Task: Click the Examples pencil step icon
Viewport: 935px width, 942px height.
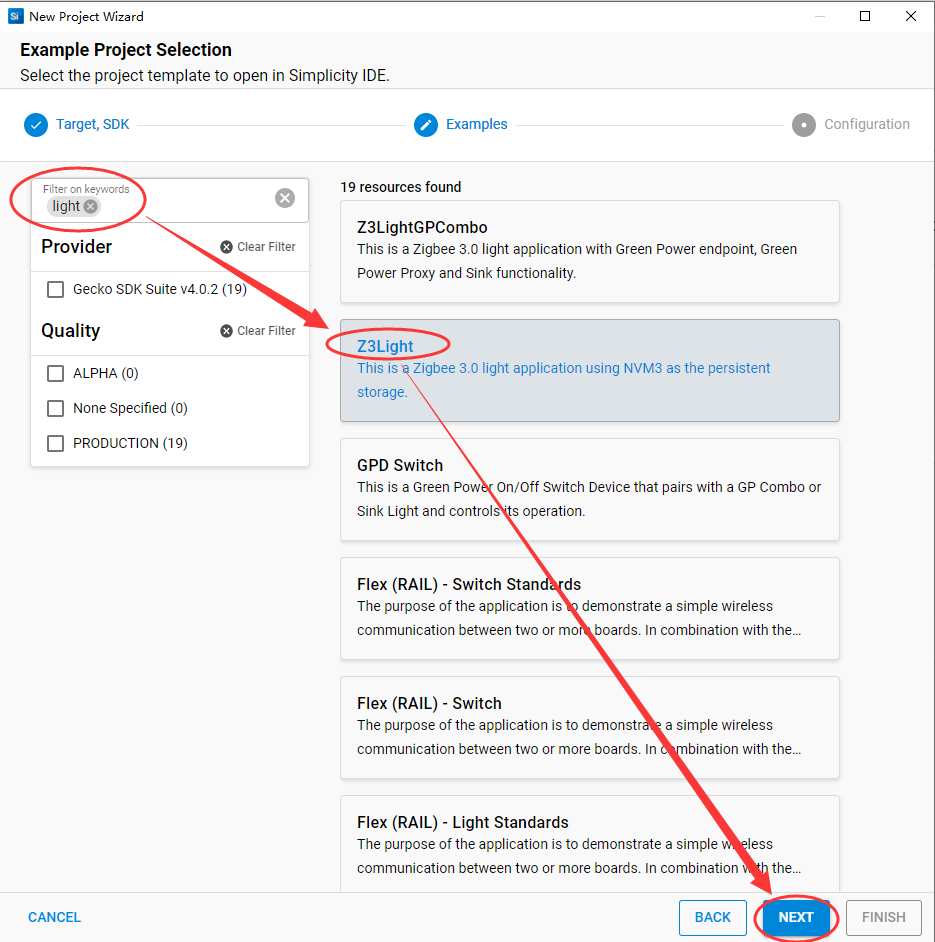Action: [x=425, y=125]
